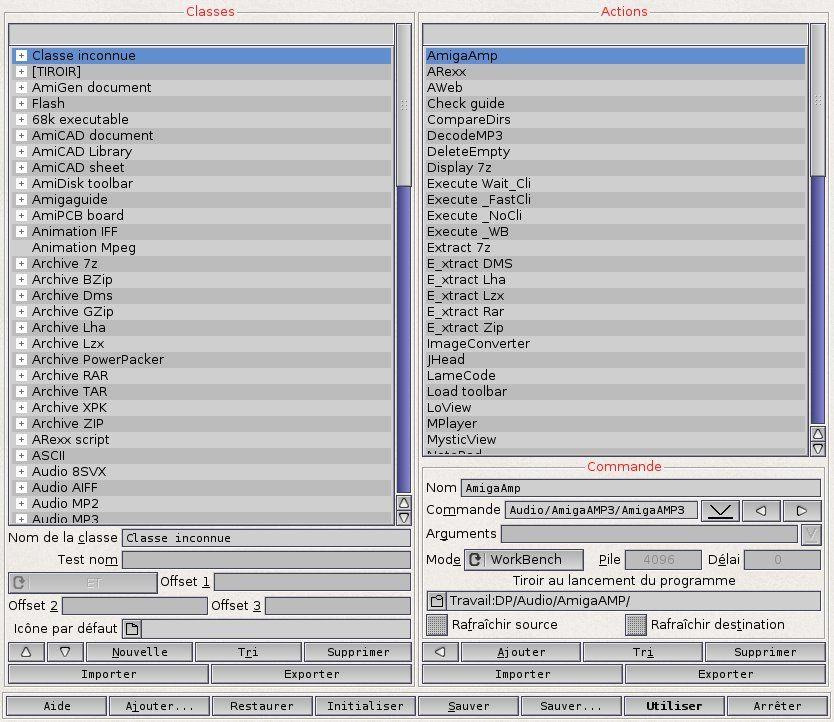
Task: Click the left arrow button after the Commande field
Action: pyautogui.click(x=761, y=511)
